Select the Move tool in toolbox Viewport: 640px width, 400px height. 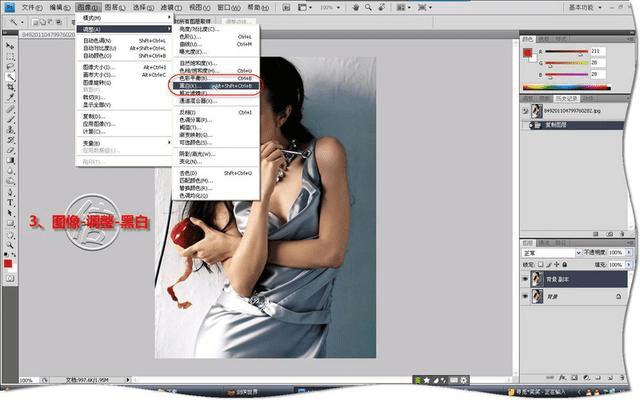10,46
